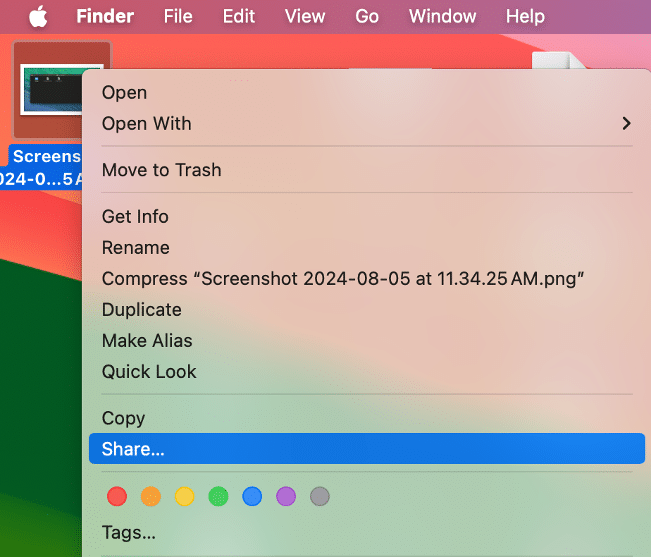The image size is (652, 558).
Task: Rename the screenshot file
Action: tap(136, 247)
